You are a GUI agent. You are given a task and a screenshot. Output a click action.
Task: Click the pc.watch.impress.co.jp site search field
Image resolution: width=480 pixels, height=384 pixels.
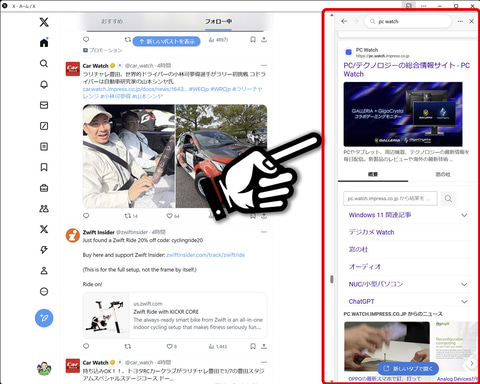coord(390,198)
